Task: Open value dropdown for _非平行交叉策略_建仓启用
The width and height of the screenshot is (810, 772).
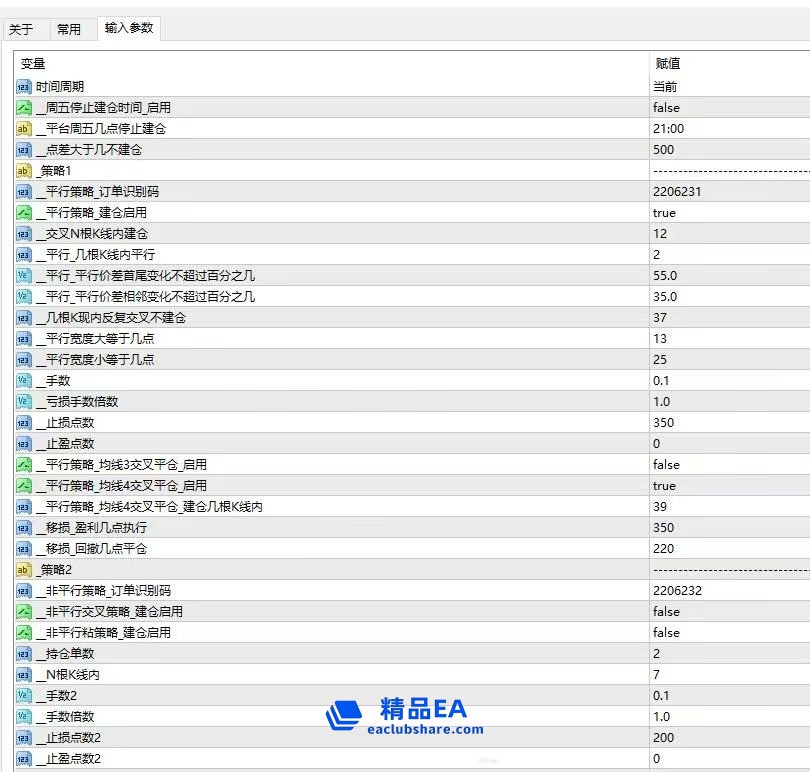Action: [x=728, y=612]
